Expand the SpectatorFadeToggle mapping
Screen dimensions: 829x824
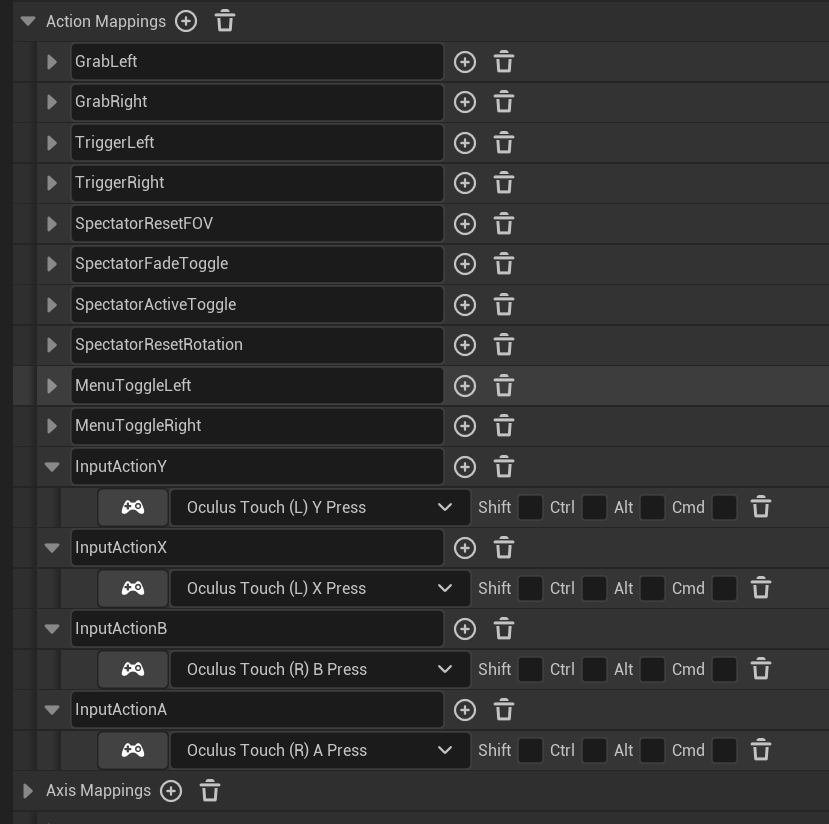(52, 264)
